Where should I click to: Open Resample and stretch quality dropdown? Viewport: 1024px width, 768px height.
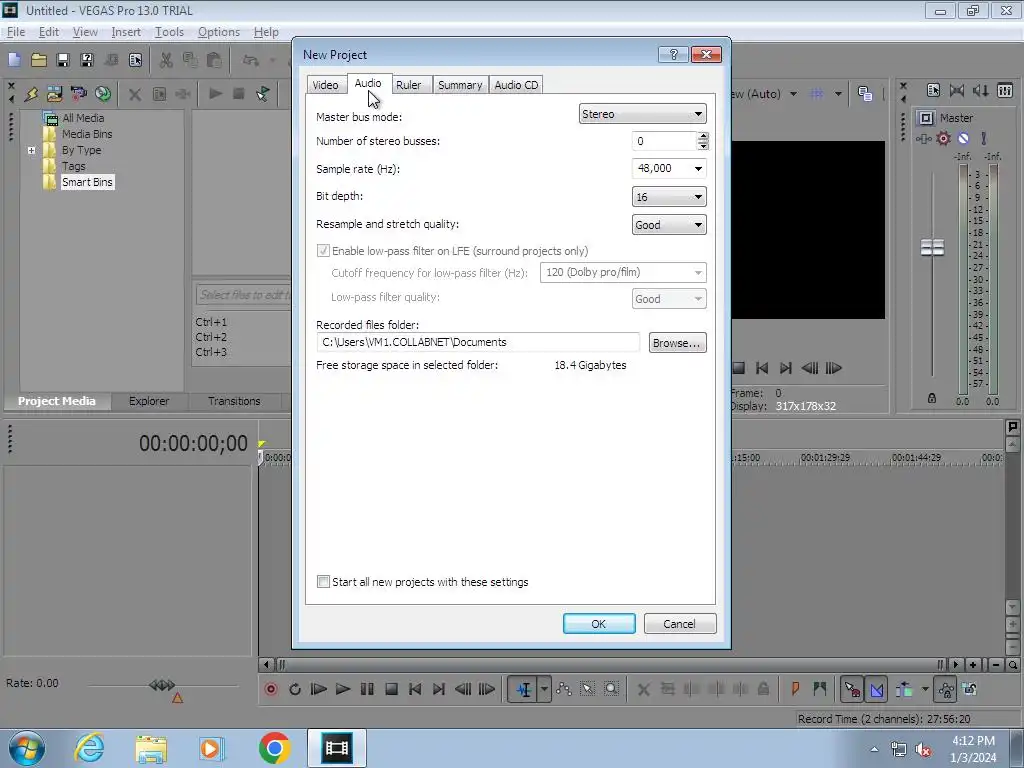669,225
